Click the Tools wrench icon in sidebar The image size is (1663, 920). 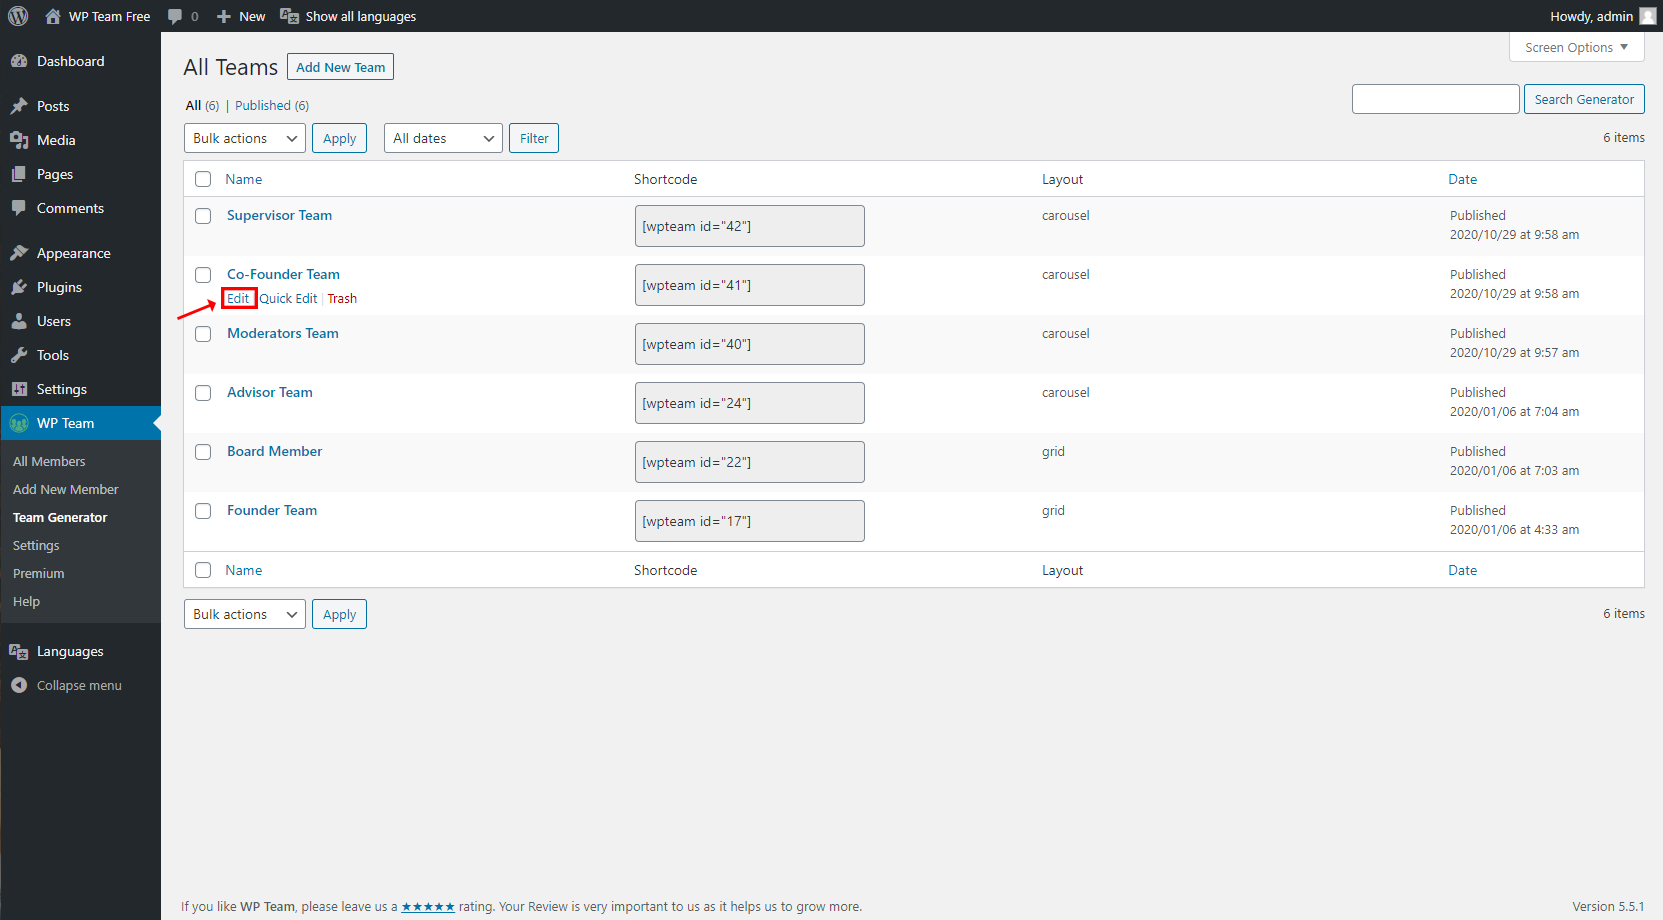19,355
